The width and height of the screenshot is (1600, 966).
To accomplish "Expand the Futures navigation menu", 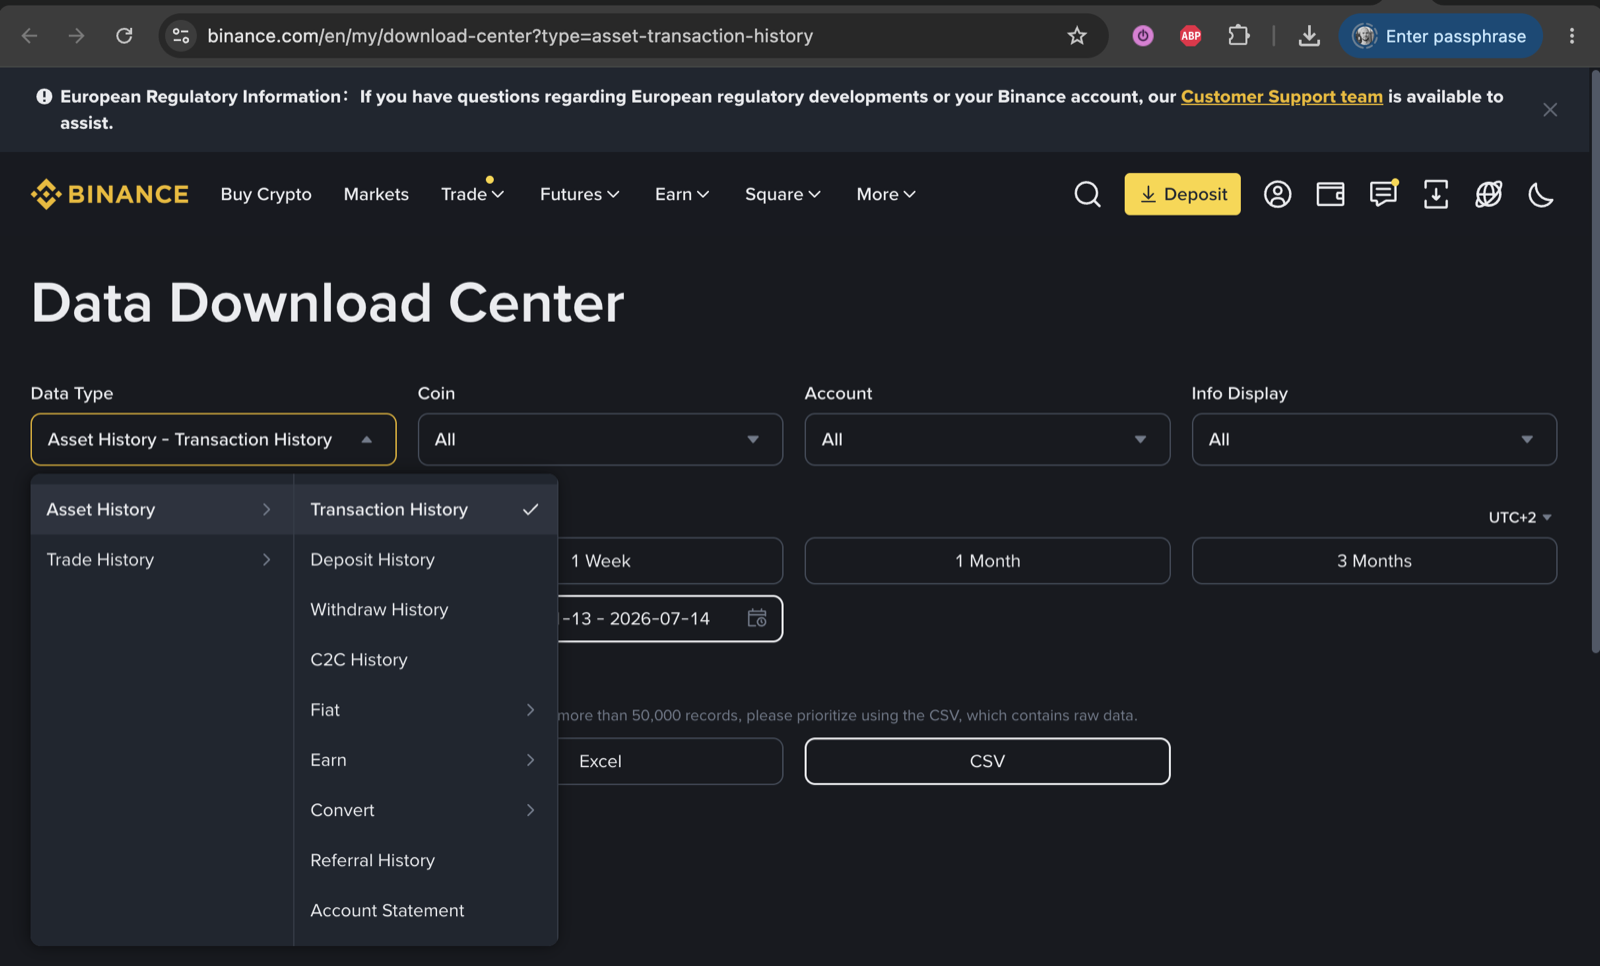I will (580, 194).
